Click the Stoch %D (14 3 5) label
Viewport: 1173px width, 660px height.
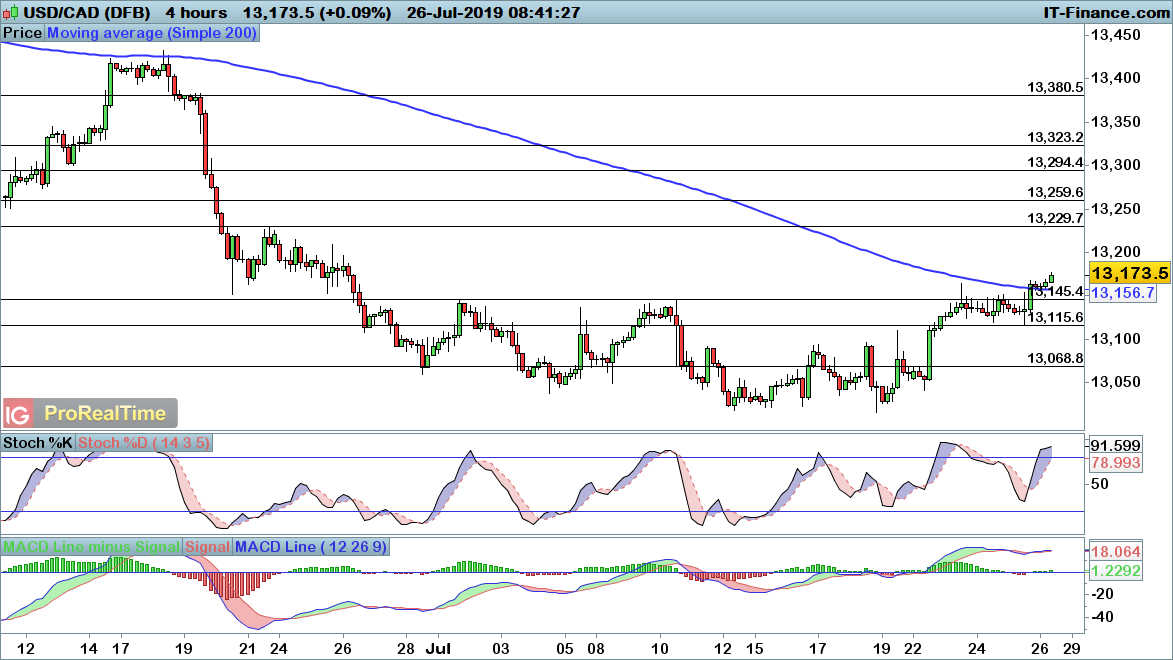pyautogui.click(x=144, y=443)
